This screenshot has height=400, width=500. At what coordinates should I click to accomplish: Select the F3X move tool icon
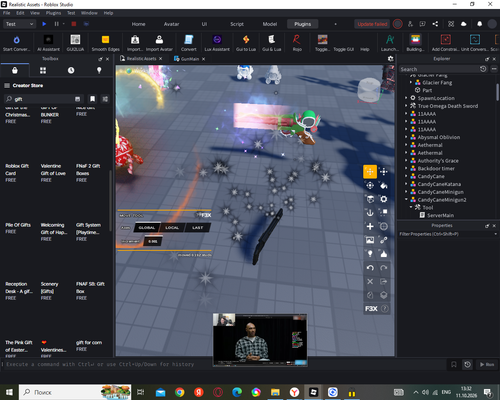pyautogui.click(x=370, y=172)
